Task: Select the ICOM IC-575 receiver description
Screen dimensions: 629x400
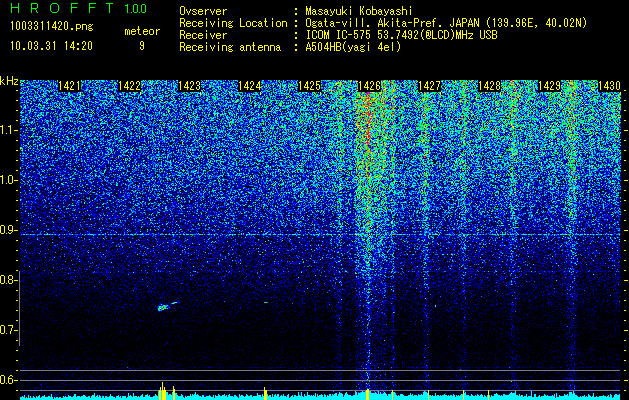Action: (x=401, y=35)
